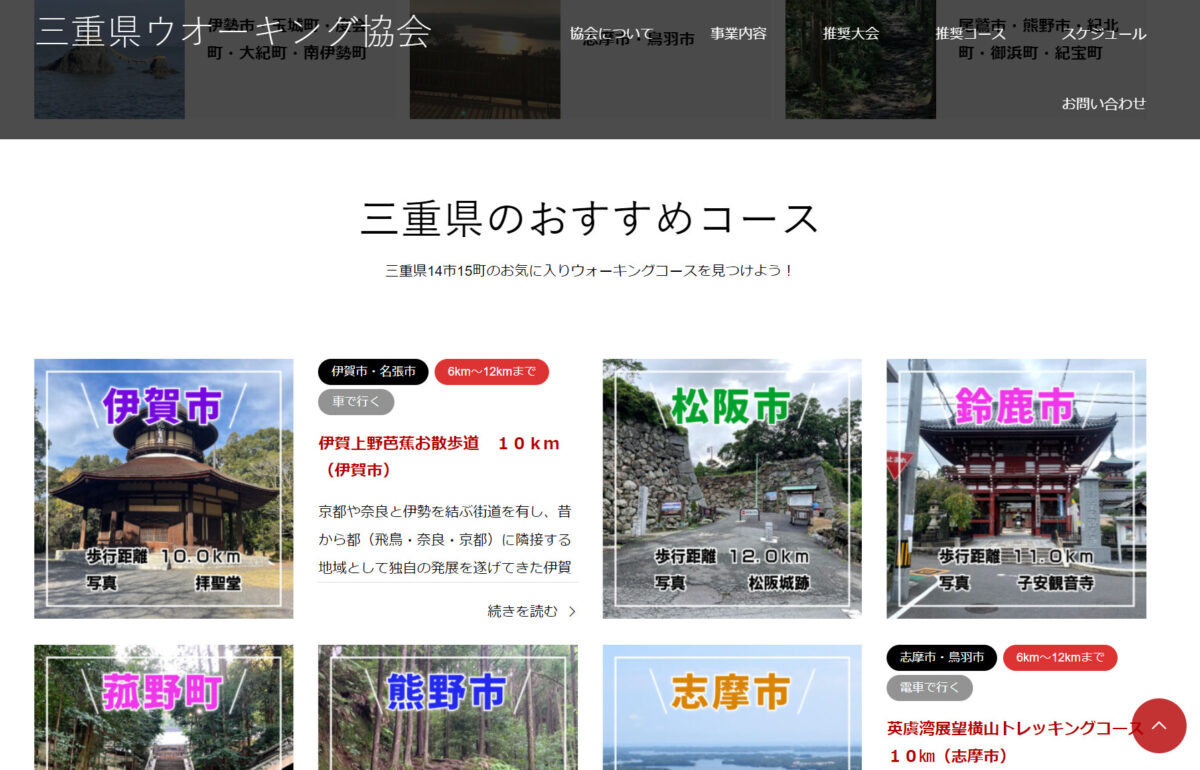Filter by the 伊賀市・名張市 tag
Image resolution: width=1200 pixels, height=770 pixels.
pyautogui.click(x=373, y=372)
